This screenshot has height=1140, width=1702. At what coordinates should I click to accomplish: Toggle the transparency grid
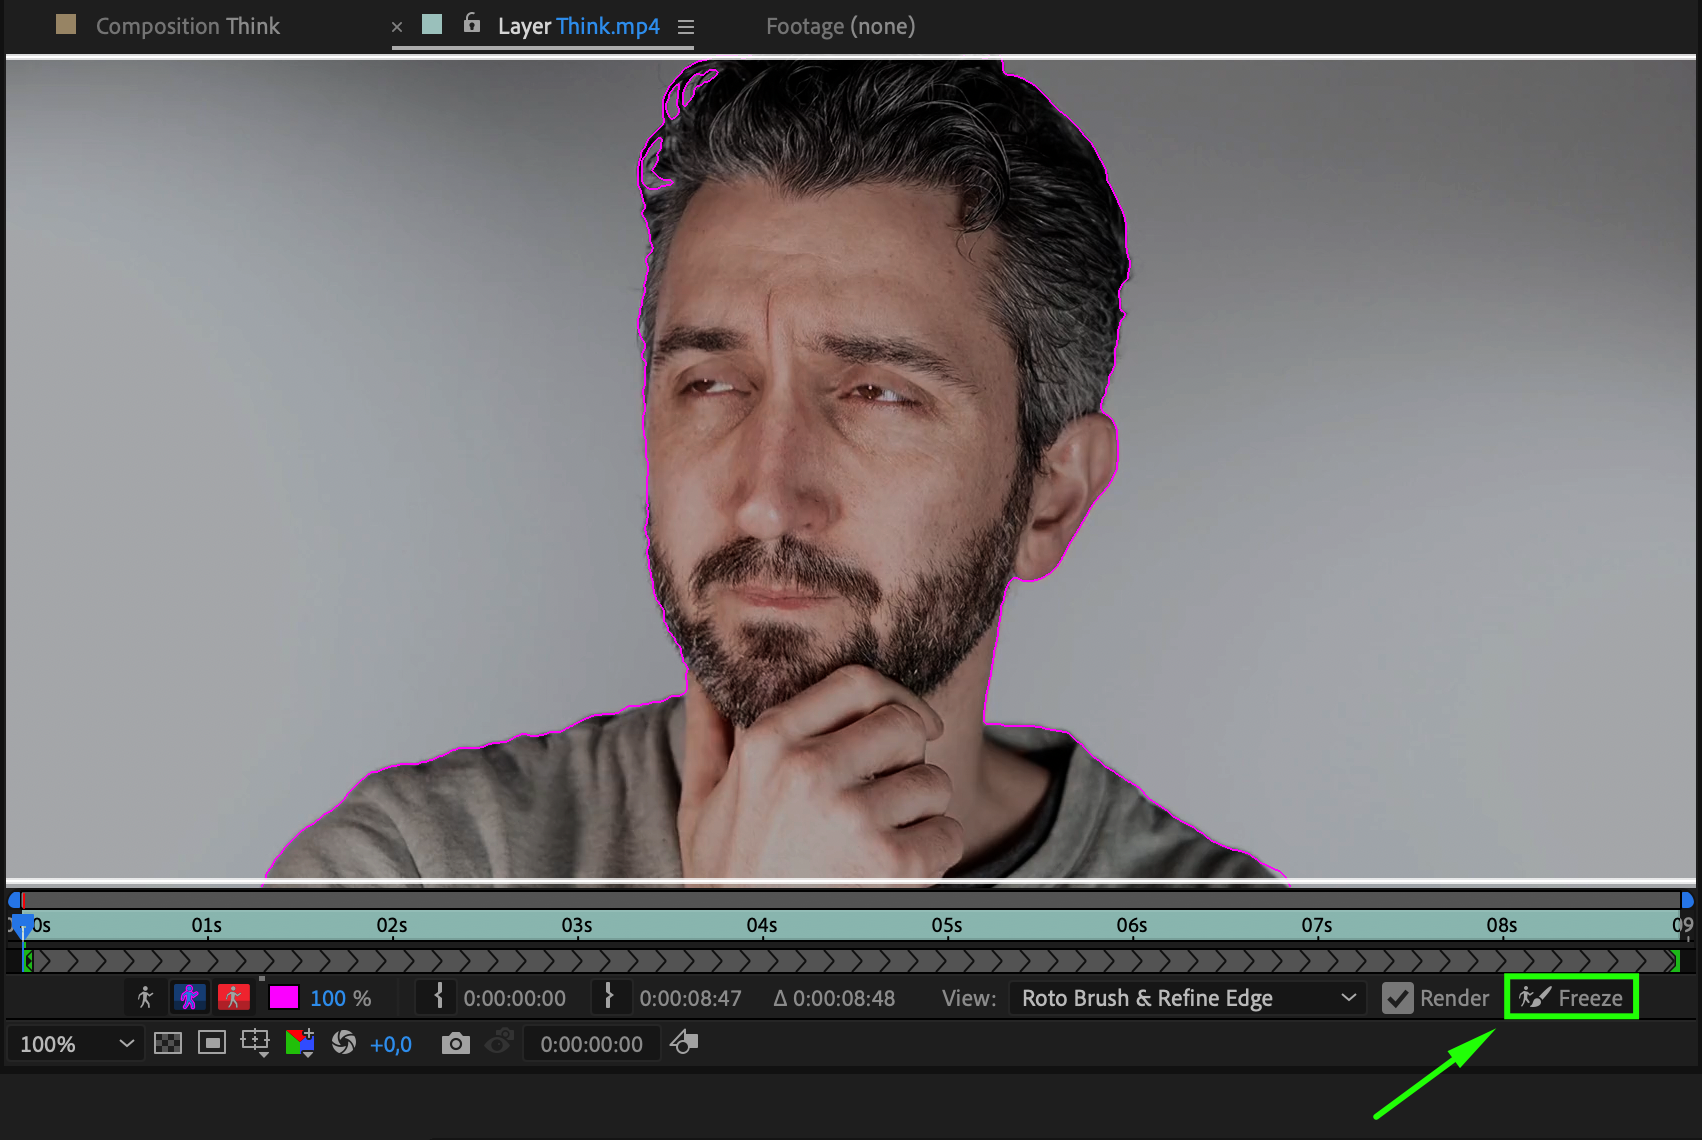(168, 1044)
